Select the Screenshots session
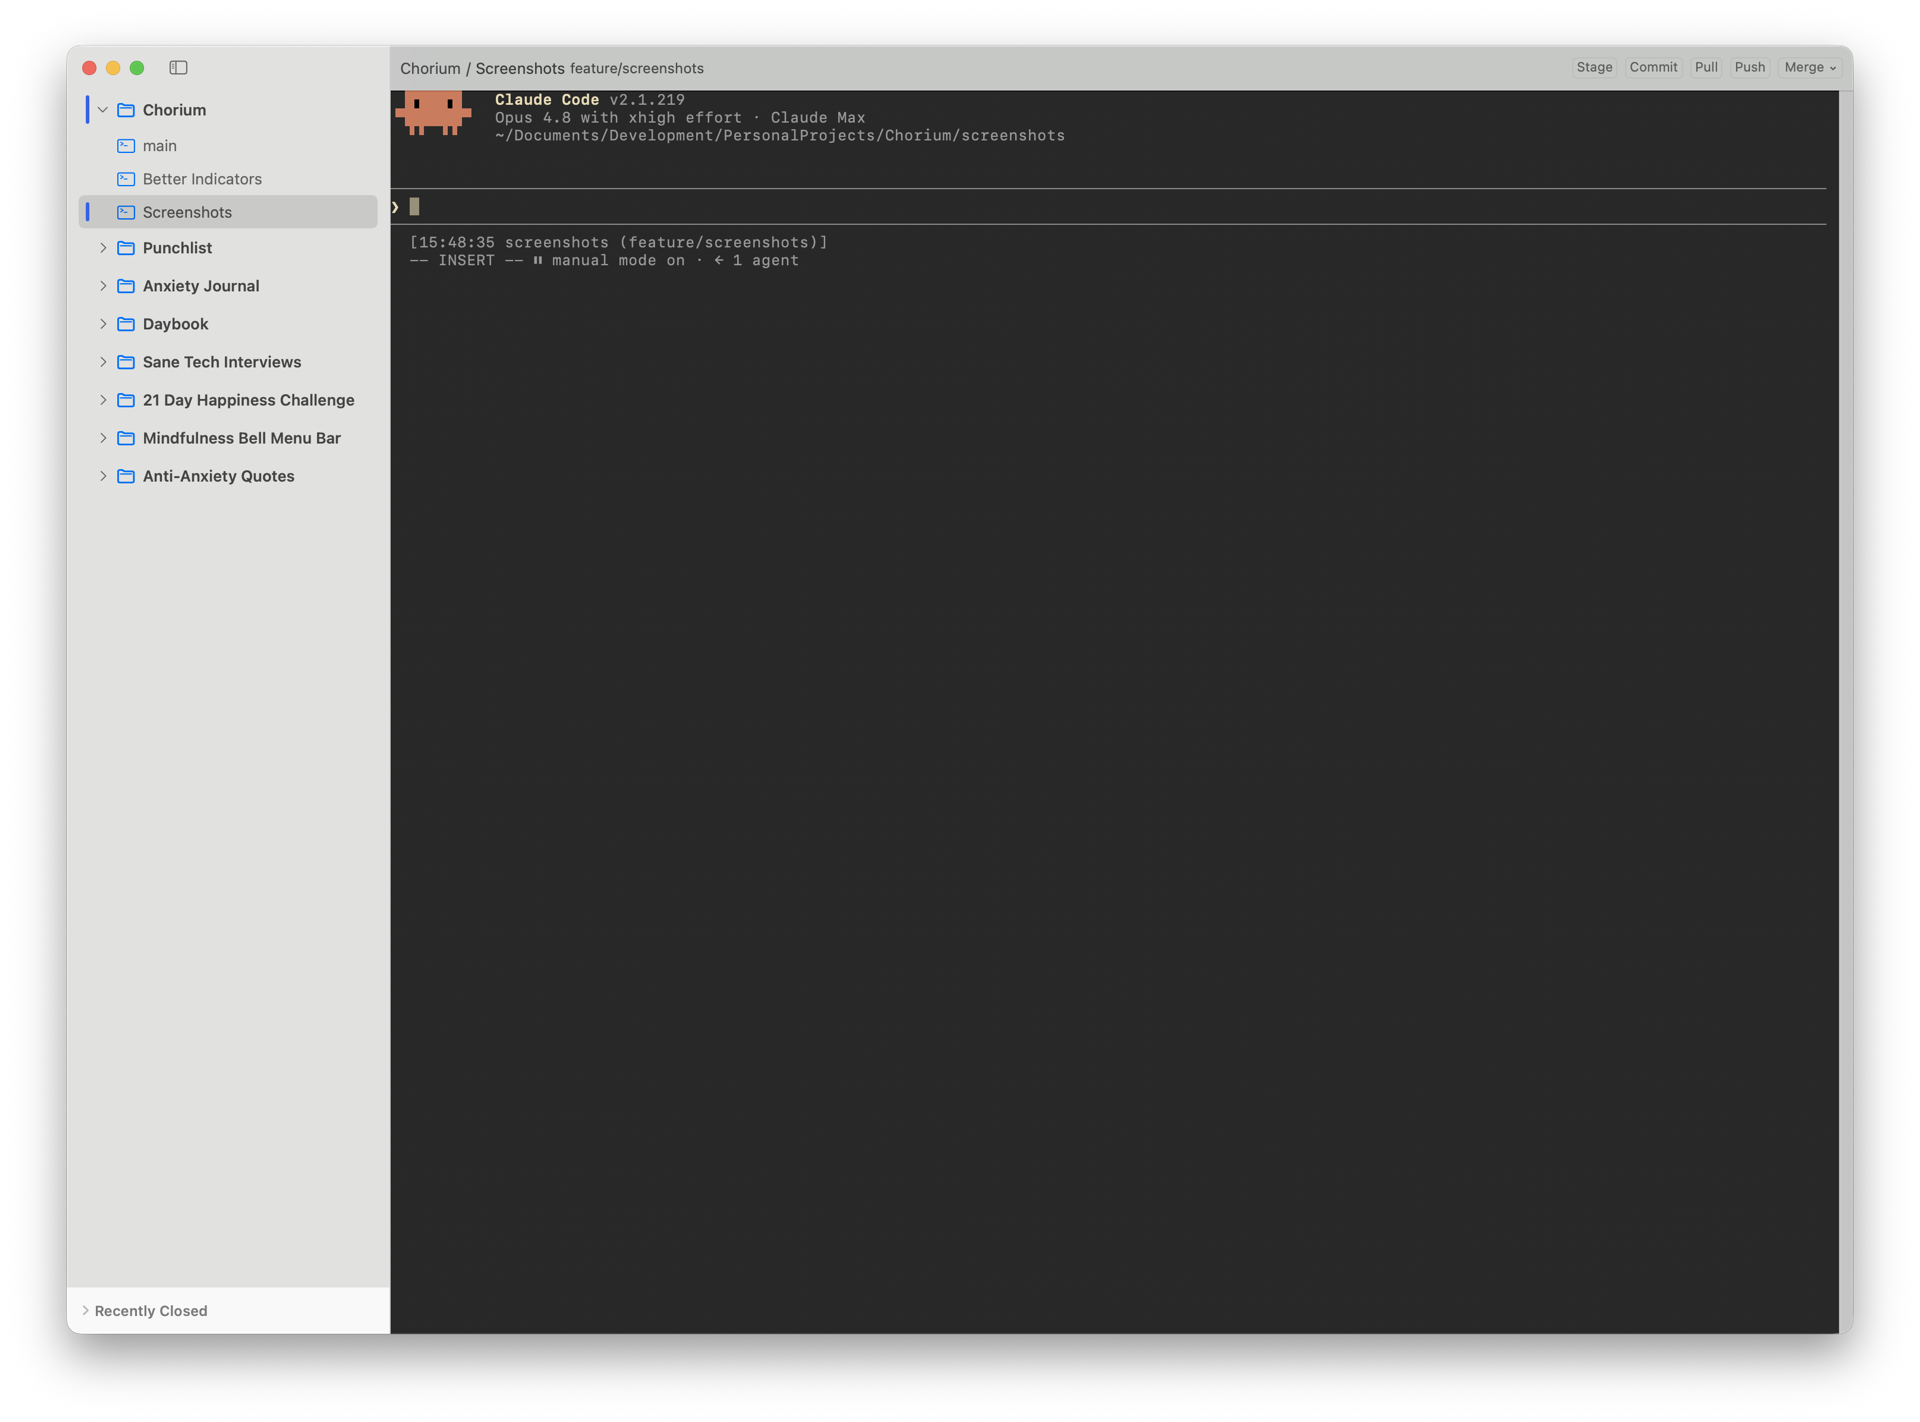The image size is (1920, 1422). pos(228,212)
